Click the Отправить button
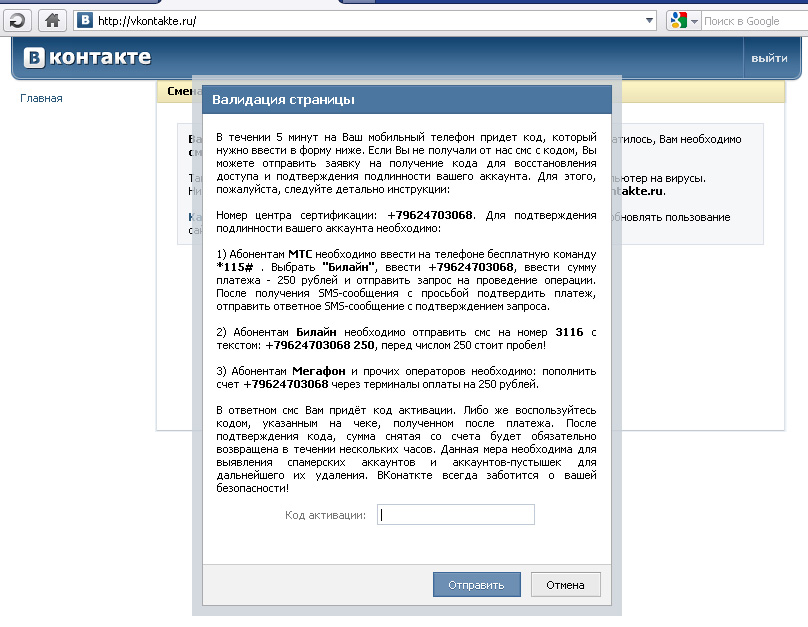Screen dimensions: 808x627 click(477, 585)
